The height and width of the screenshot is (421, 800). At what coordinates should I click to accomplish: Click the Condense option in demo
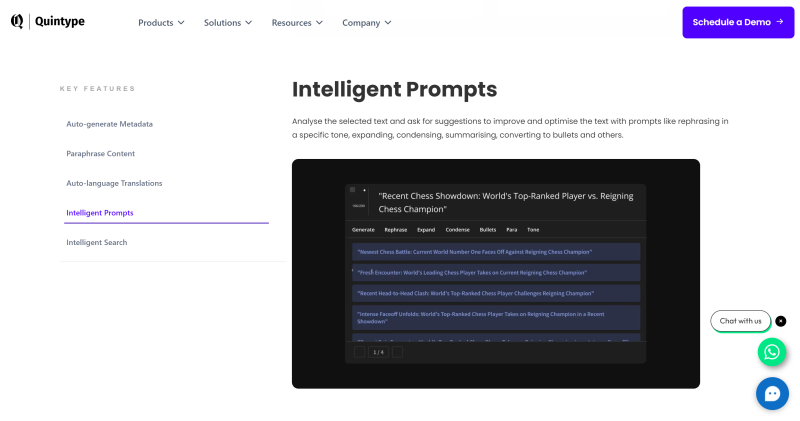click(459, 230)
